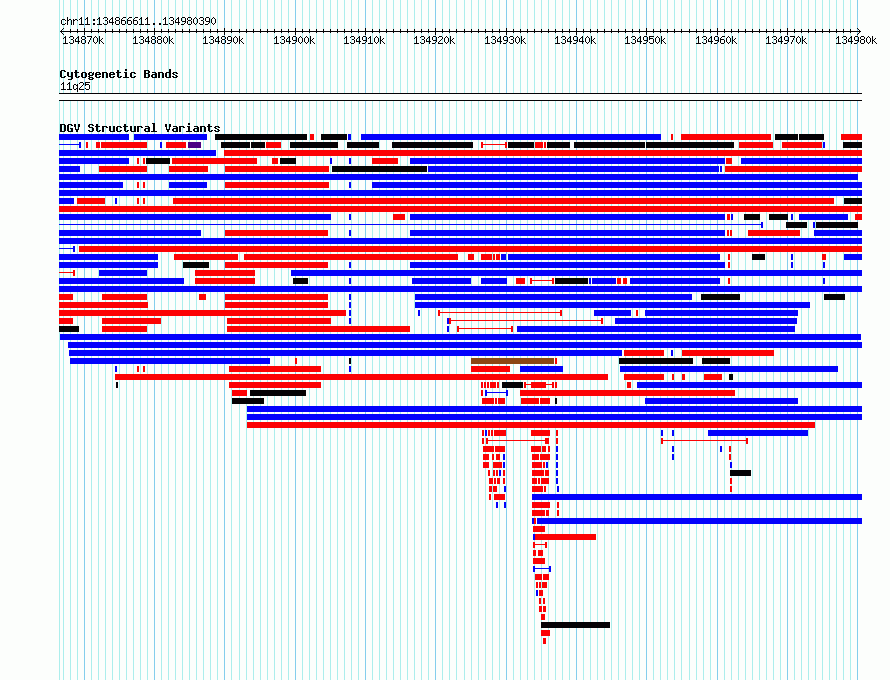Click the 134940k ruler tick label

575,40
